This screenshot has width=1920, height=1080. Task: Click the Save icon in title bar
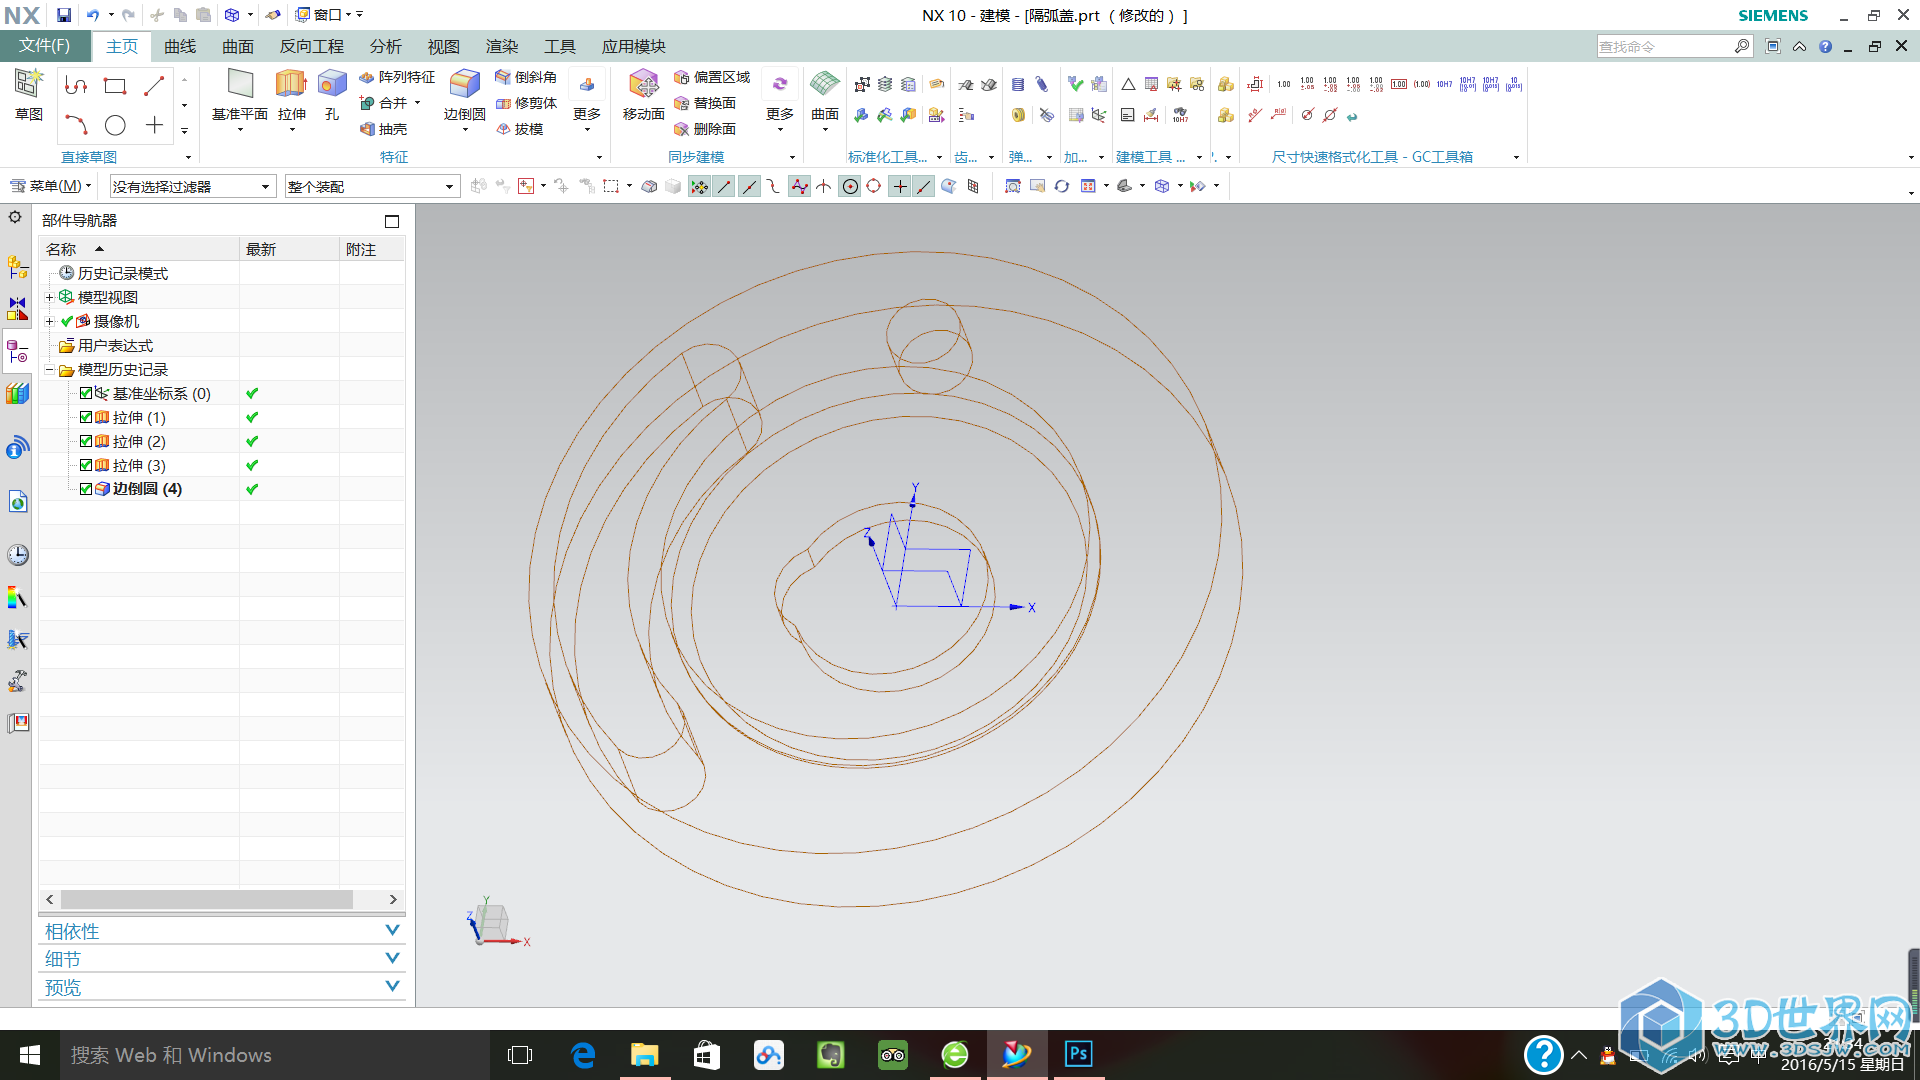(x=64, y=15)
